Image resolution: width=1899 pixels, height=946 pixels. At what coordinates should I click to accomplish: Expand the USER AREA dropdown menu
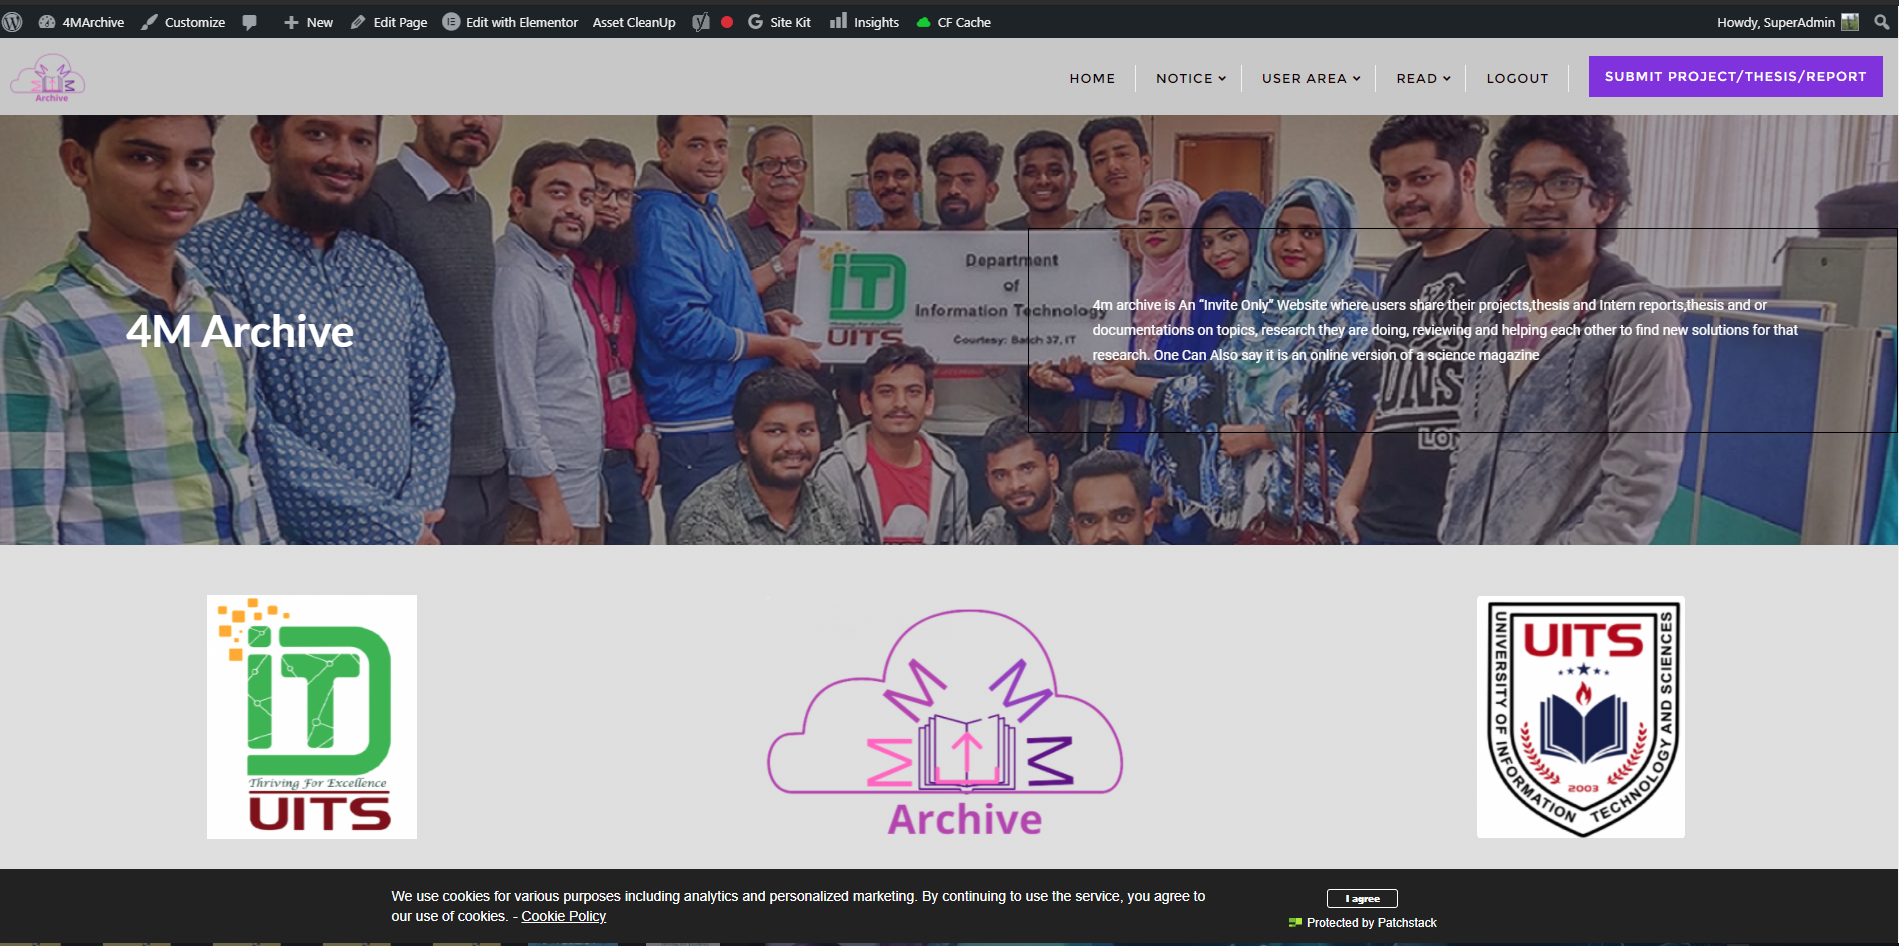[x=1311, y=78]
